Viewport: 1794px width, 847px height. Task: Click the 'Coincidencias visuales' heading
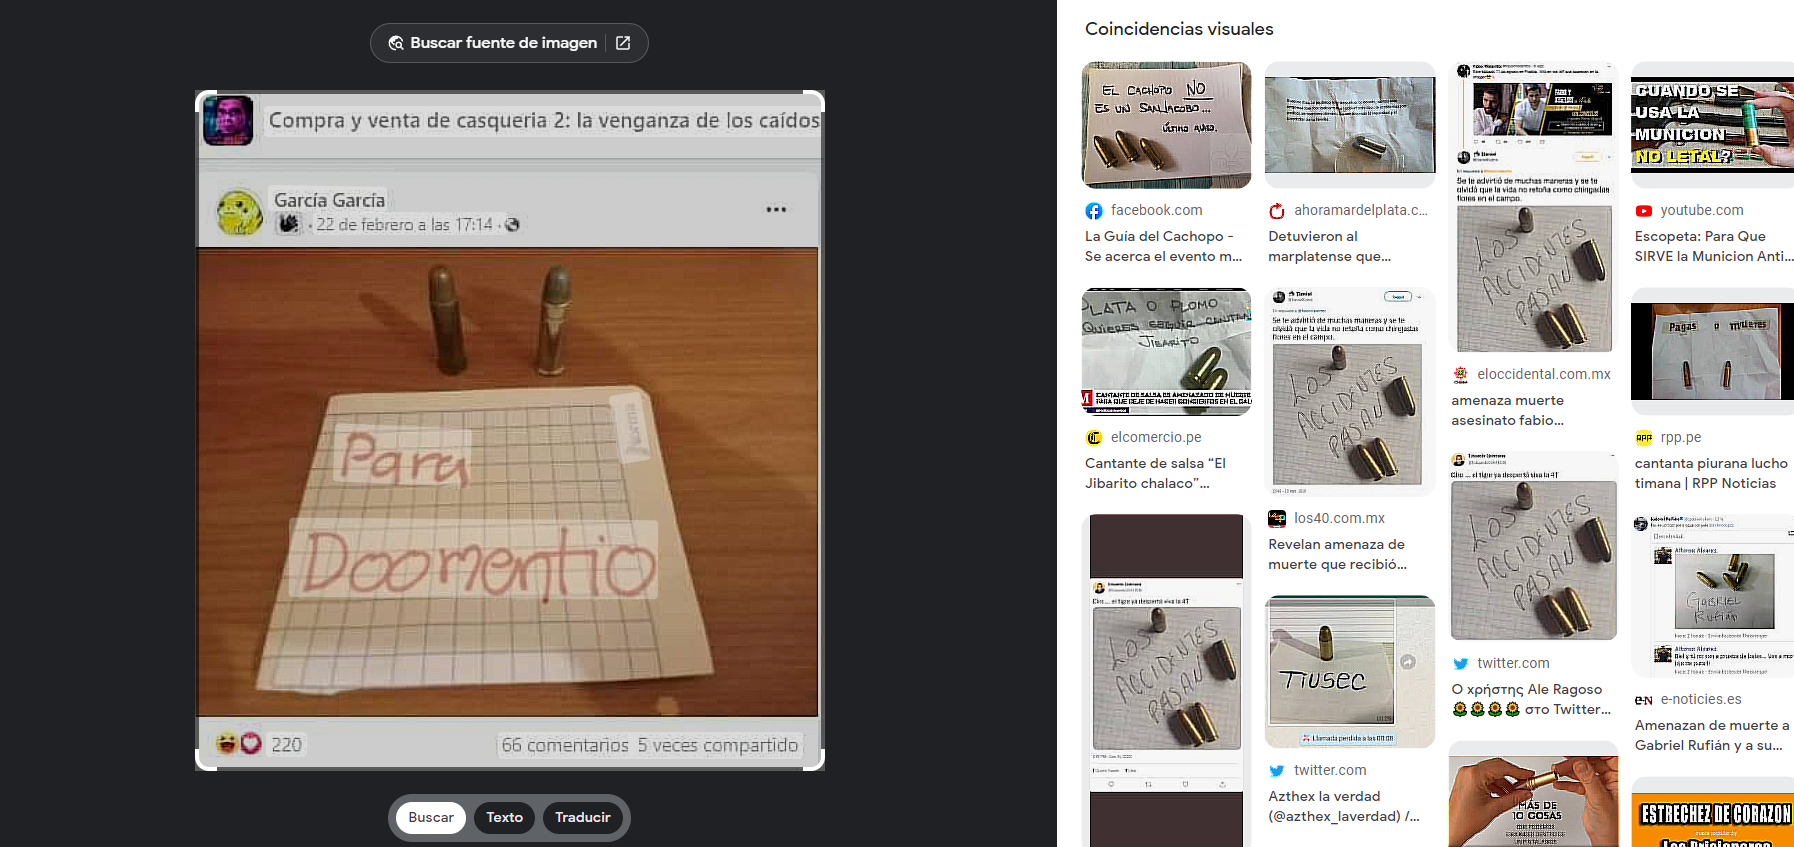pyautogui.click(x=1179, y=30)
